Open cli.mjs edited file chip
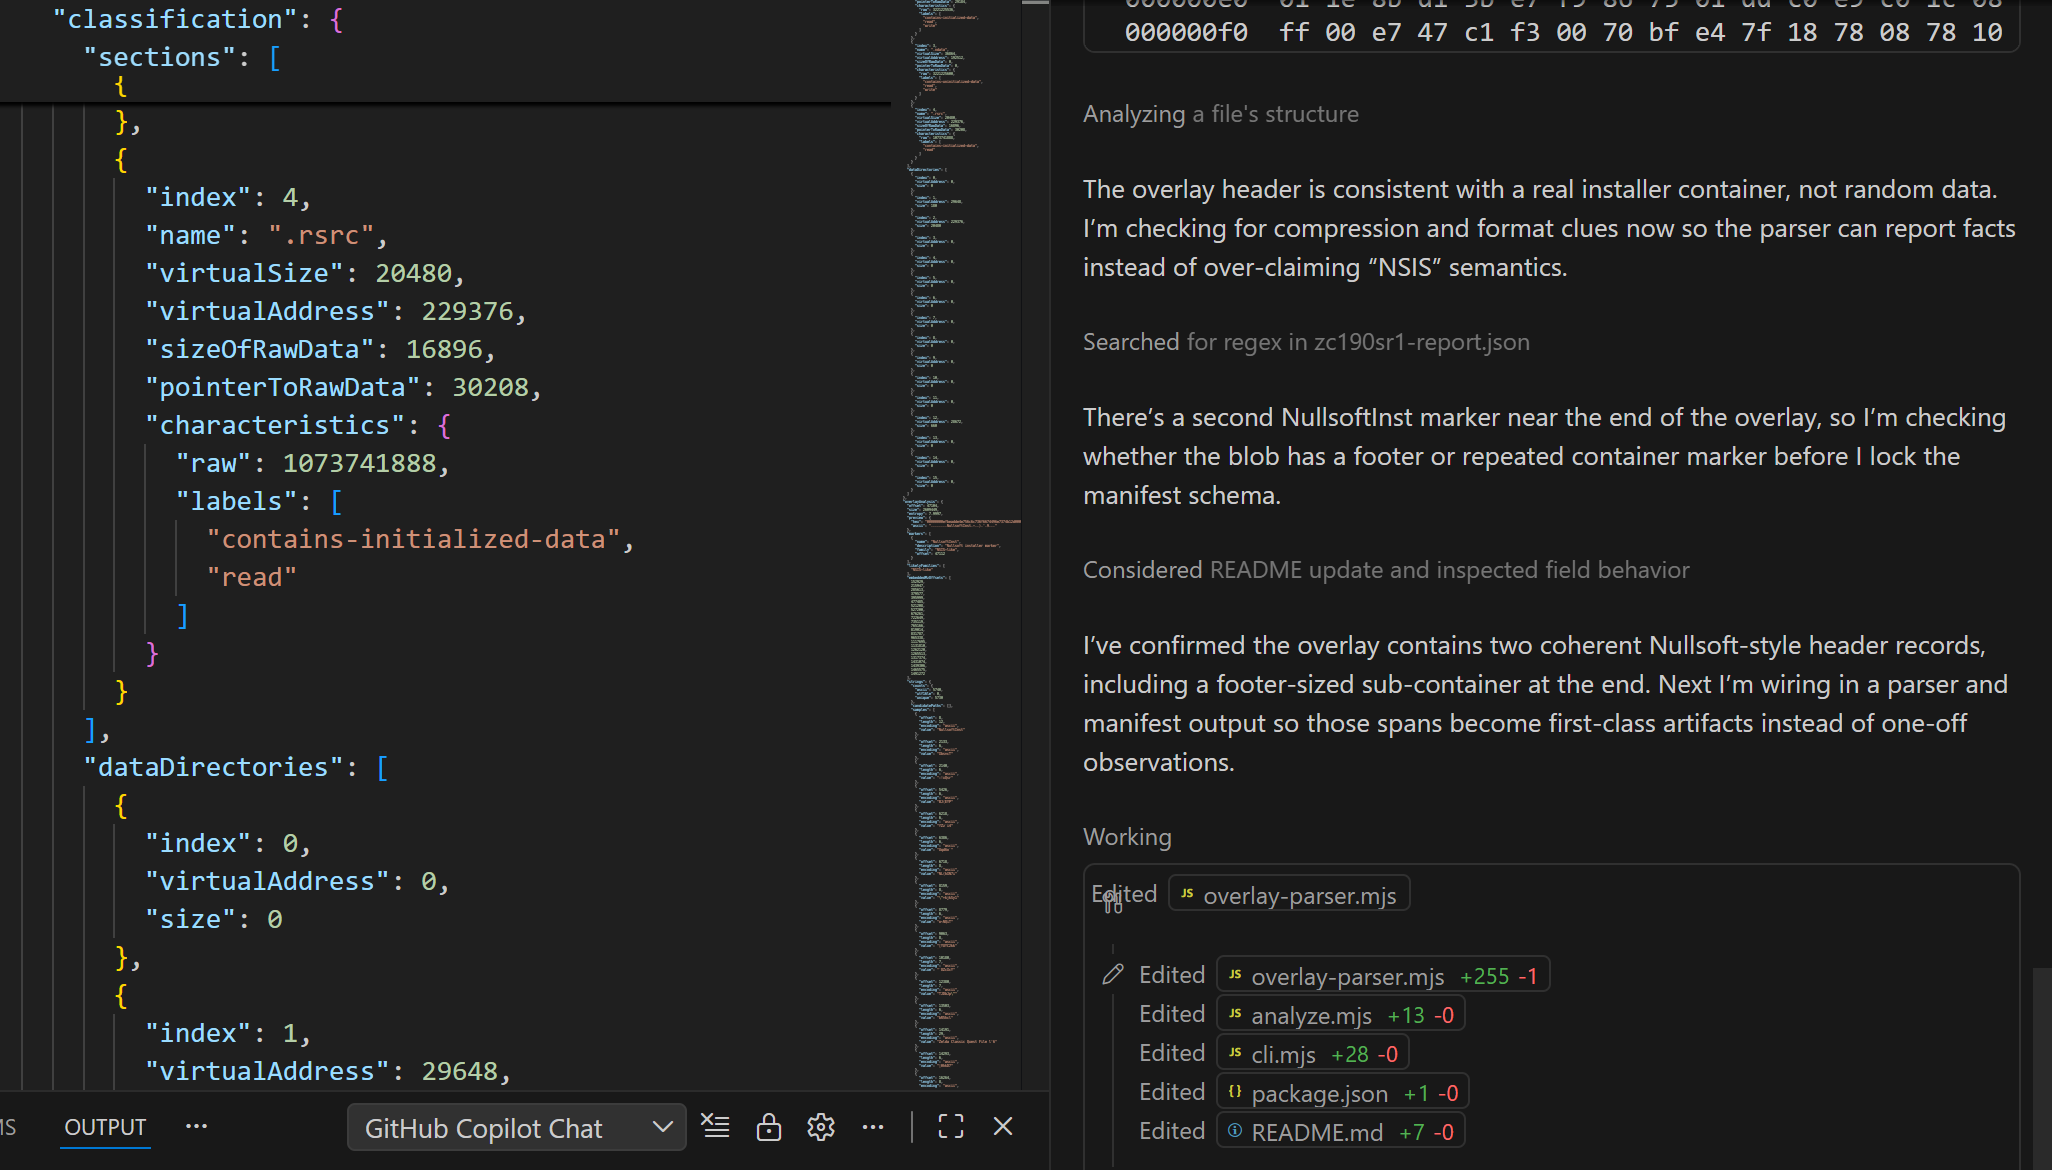The width and height of the screenshot is (2052, 1170). tap(1313, 1054)
